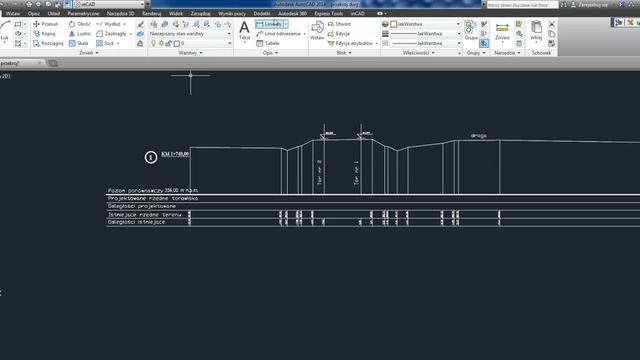Click the Wklej (Paste) icon
The height and width of the screenshot is (360, 640).
click(x=536, y=28)
